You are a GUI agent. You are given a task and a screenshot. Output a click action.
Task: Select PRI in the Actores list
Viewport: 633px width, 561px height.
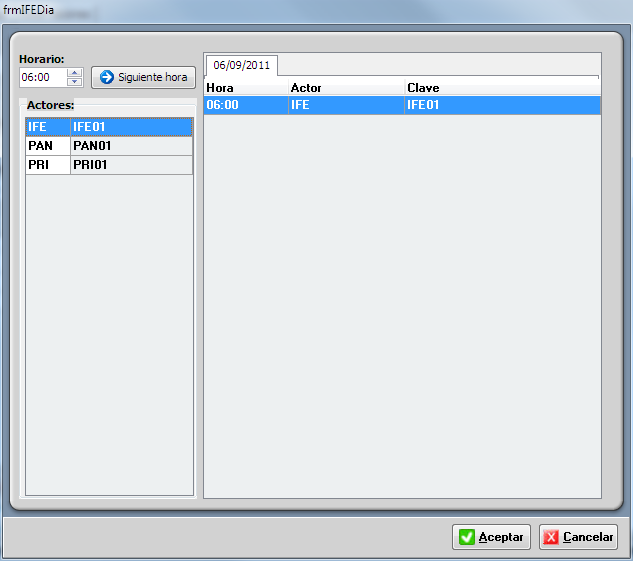[x=48, y=165]
